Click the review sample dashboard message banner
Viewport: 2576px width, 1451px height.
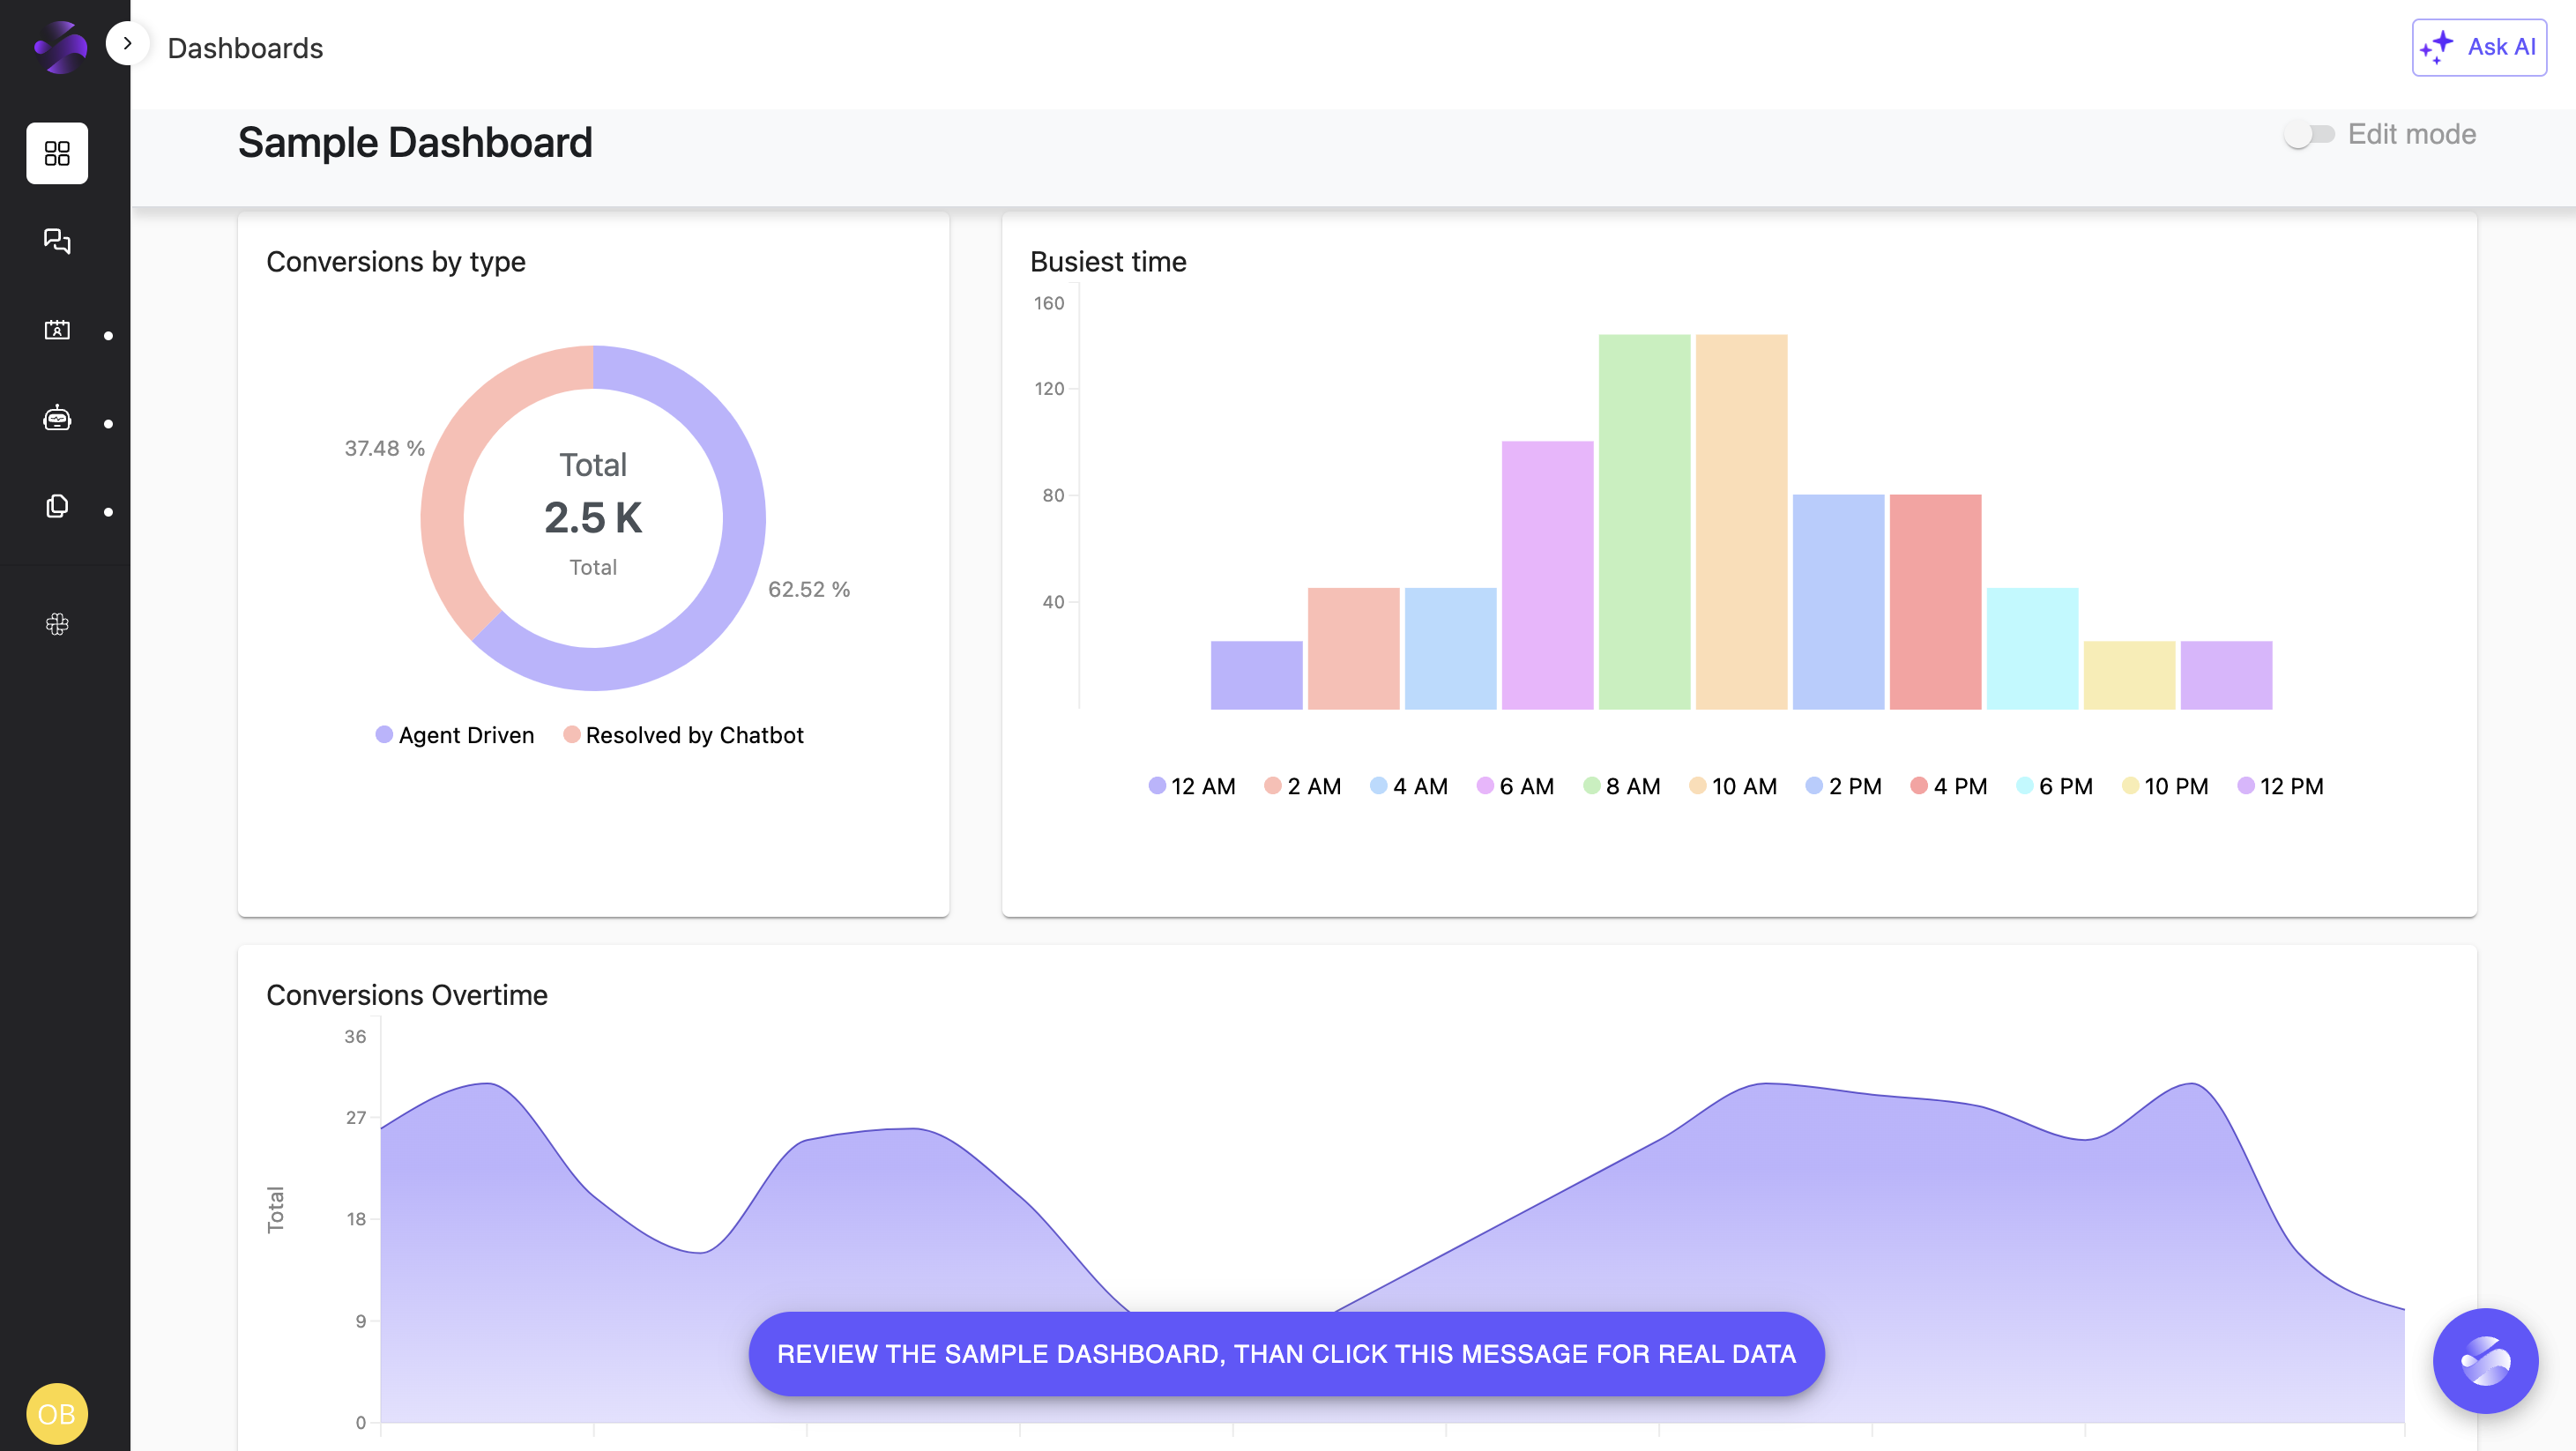pyautogui.click(x=1286, y=1353)
